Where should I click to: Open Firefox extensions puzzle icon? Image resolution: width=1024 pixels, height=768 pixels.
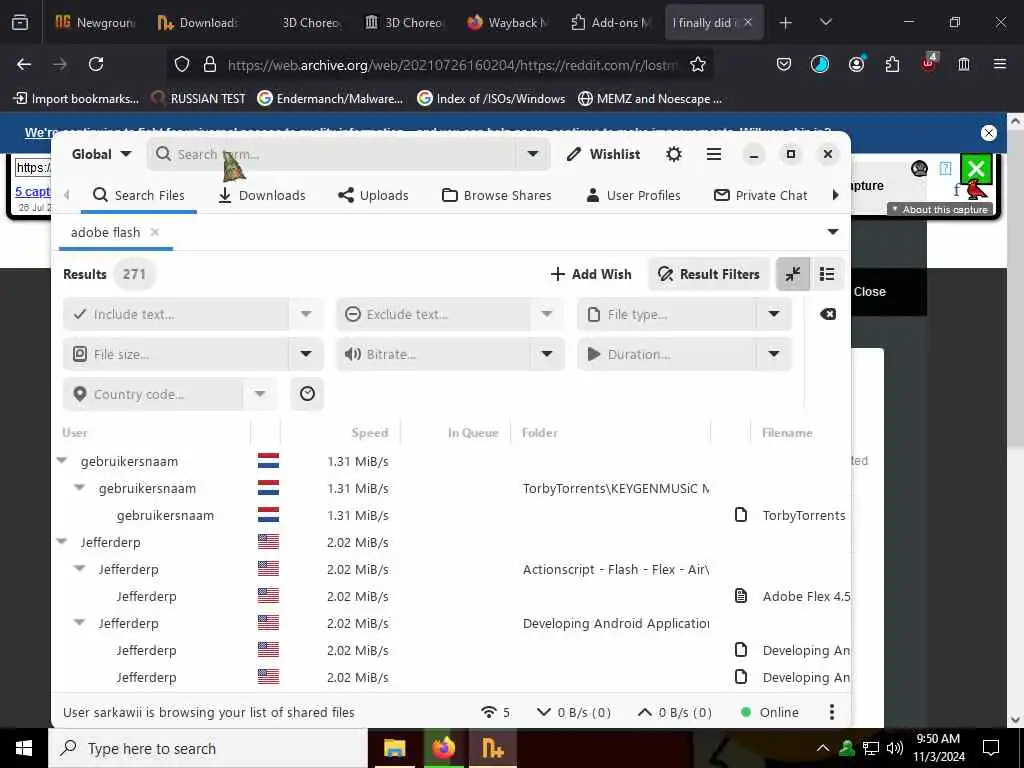[x=892, y=64]
